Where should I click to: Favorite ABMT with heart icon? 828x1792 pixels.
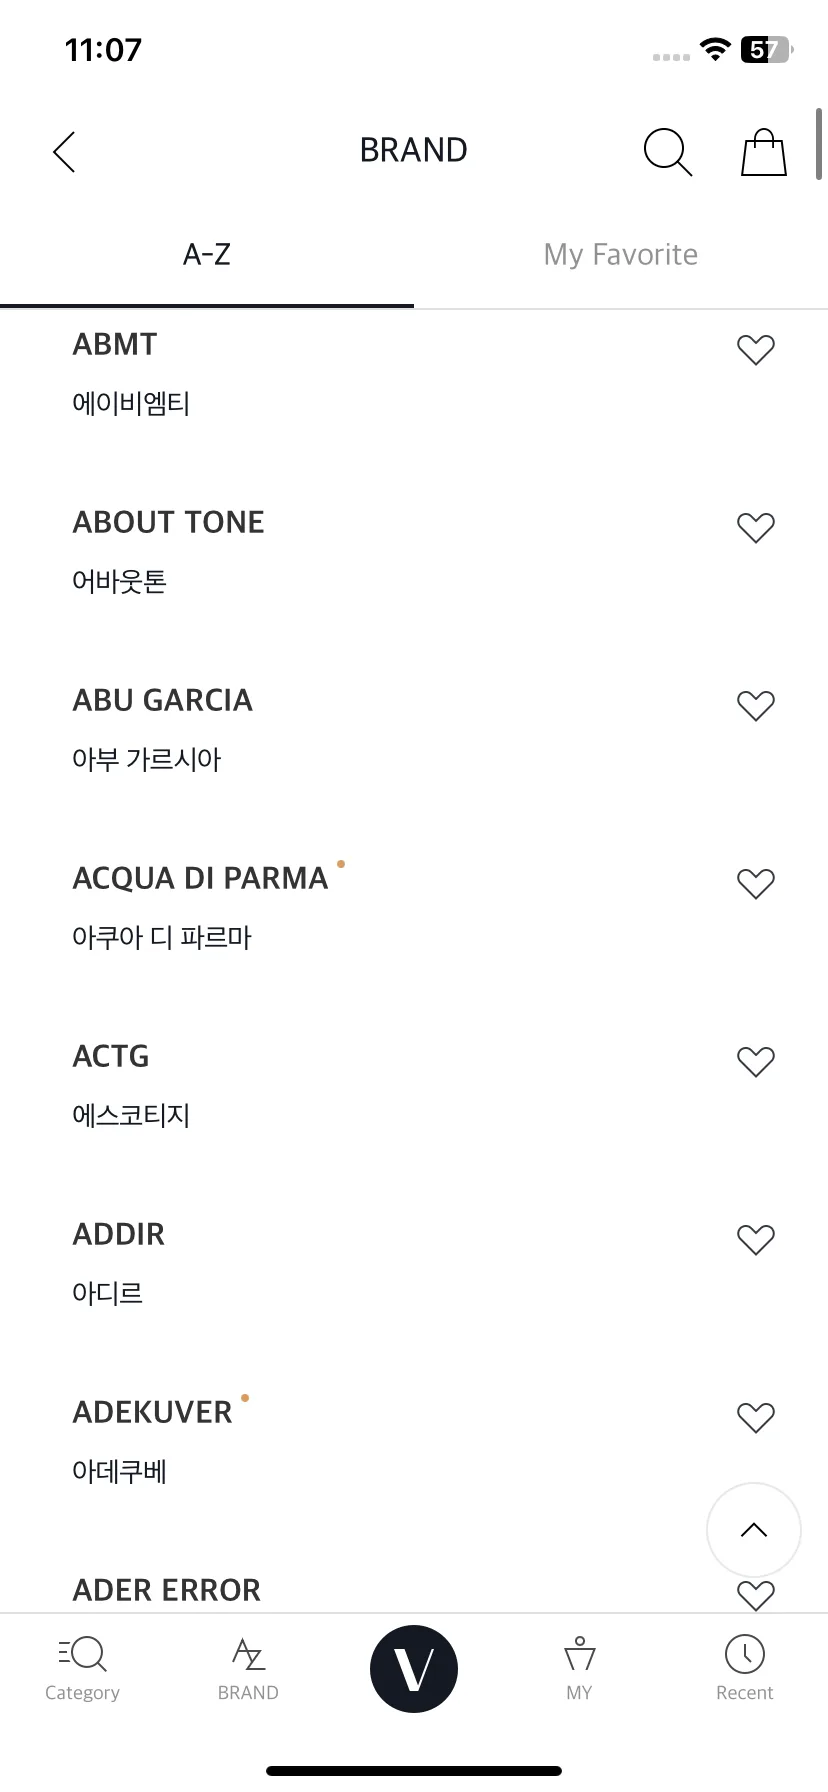[756, 350]
